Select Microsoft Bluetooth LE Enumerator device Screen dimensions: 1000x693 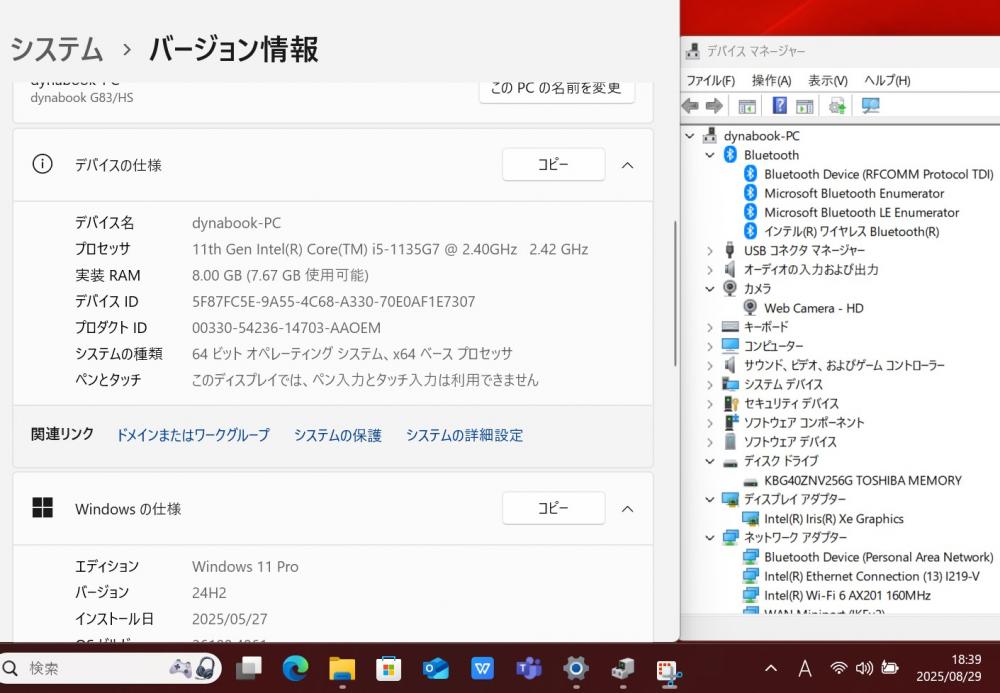click(x=862, y=212)
